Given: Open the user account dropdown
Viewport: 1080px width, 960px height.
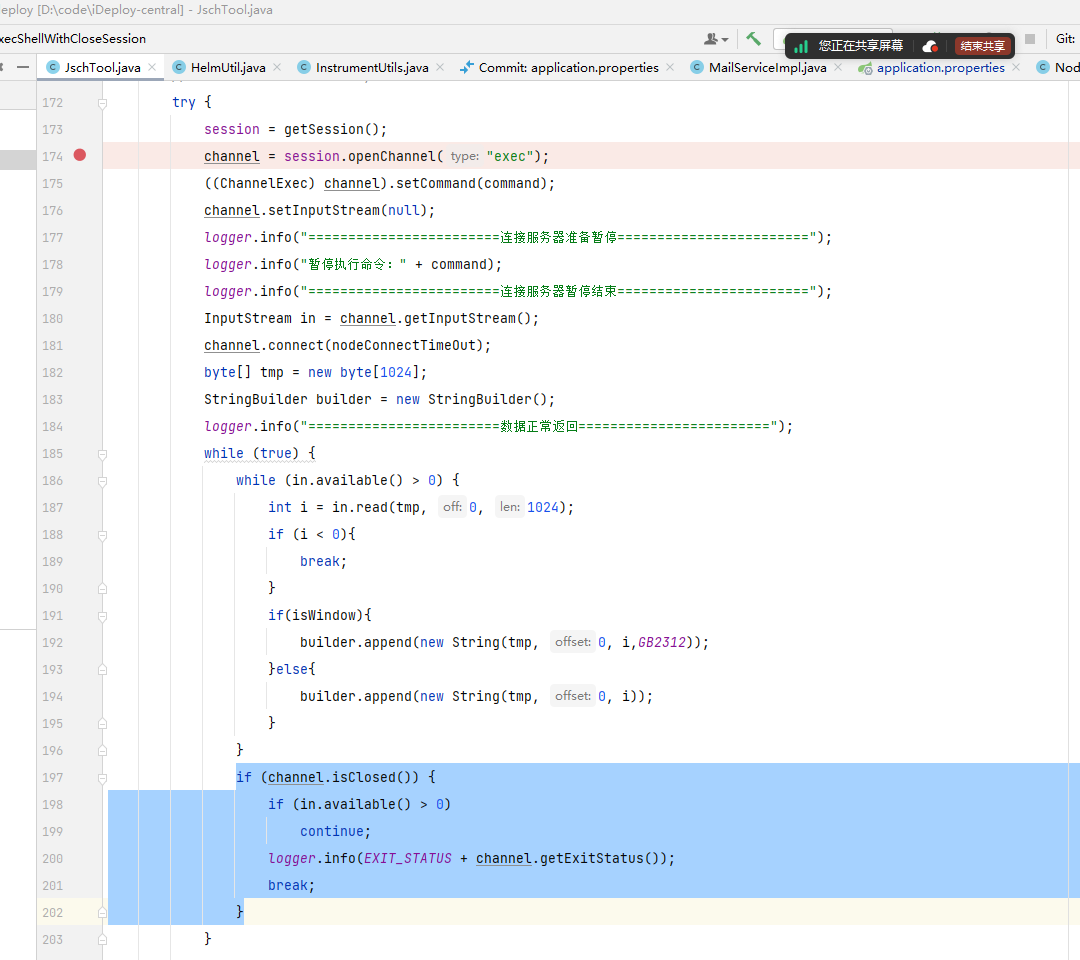Looking at the screenshot, I should coord(716,39).
